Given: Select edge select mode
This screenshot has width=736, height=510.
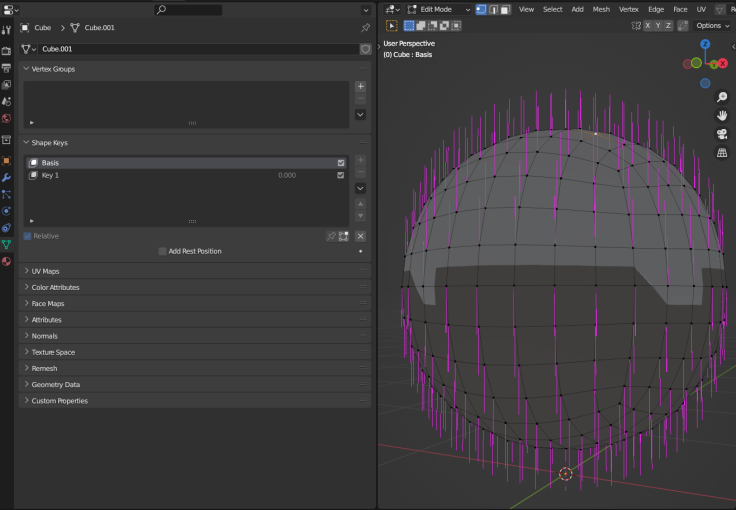Looking at the screenshot, I should tap(493, 9).
